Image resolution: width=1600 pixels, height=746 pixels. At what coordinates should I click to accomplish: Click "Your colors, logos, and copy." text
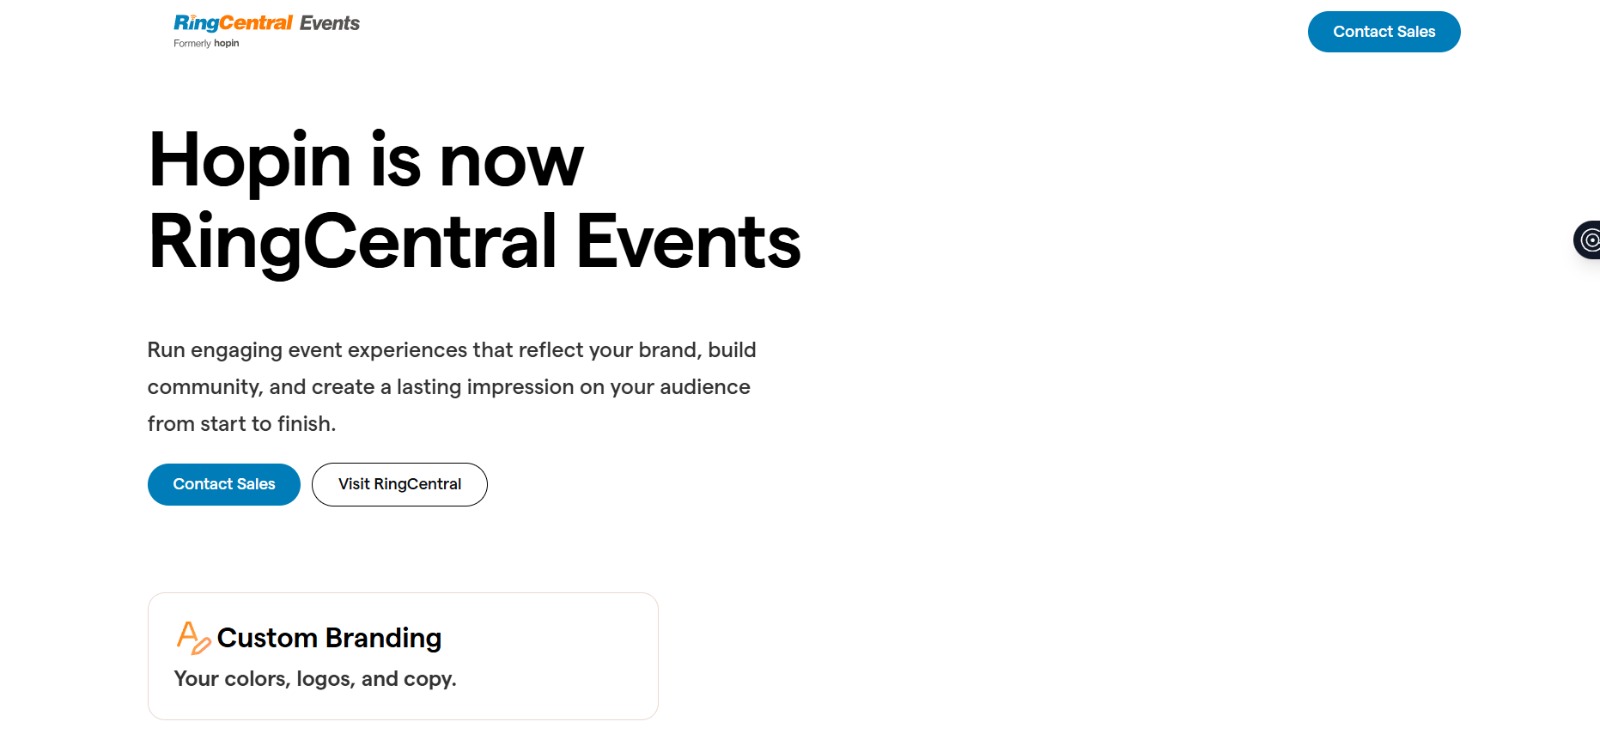315,679
